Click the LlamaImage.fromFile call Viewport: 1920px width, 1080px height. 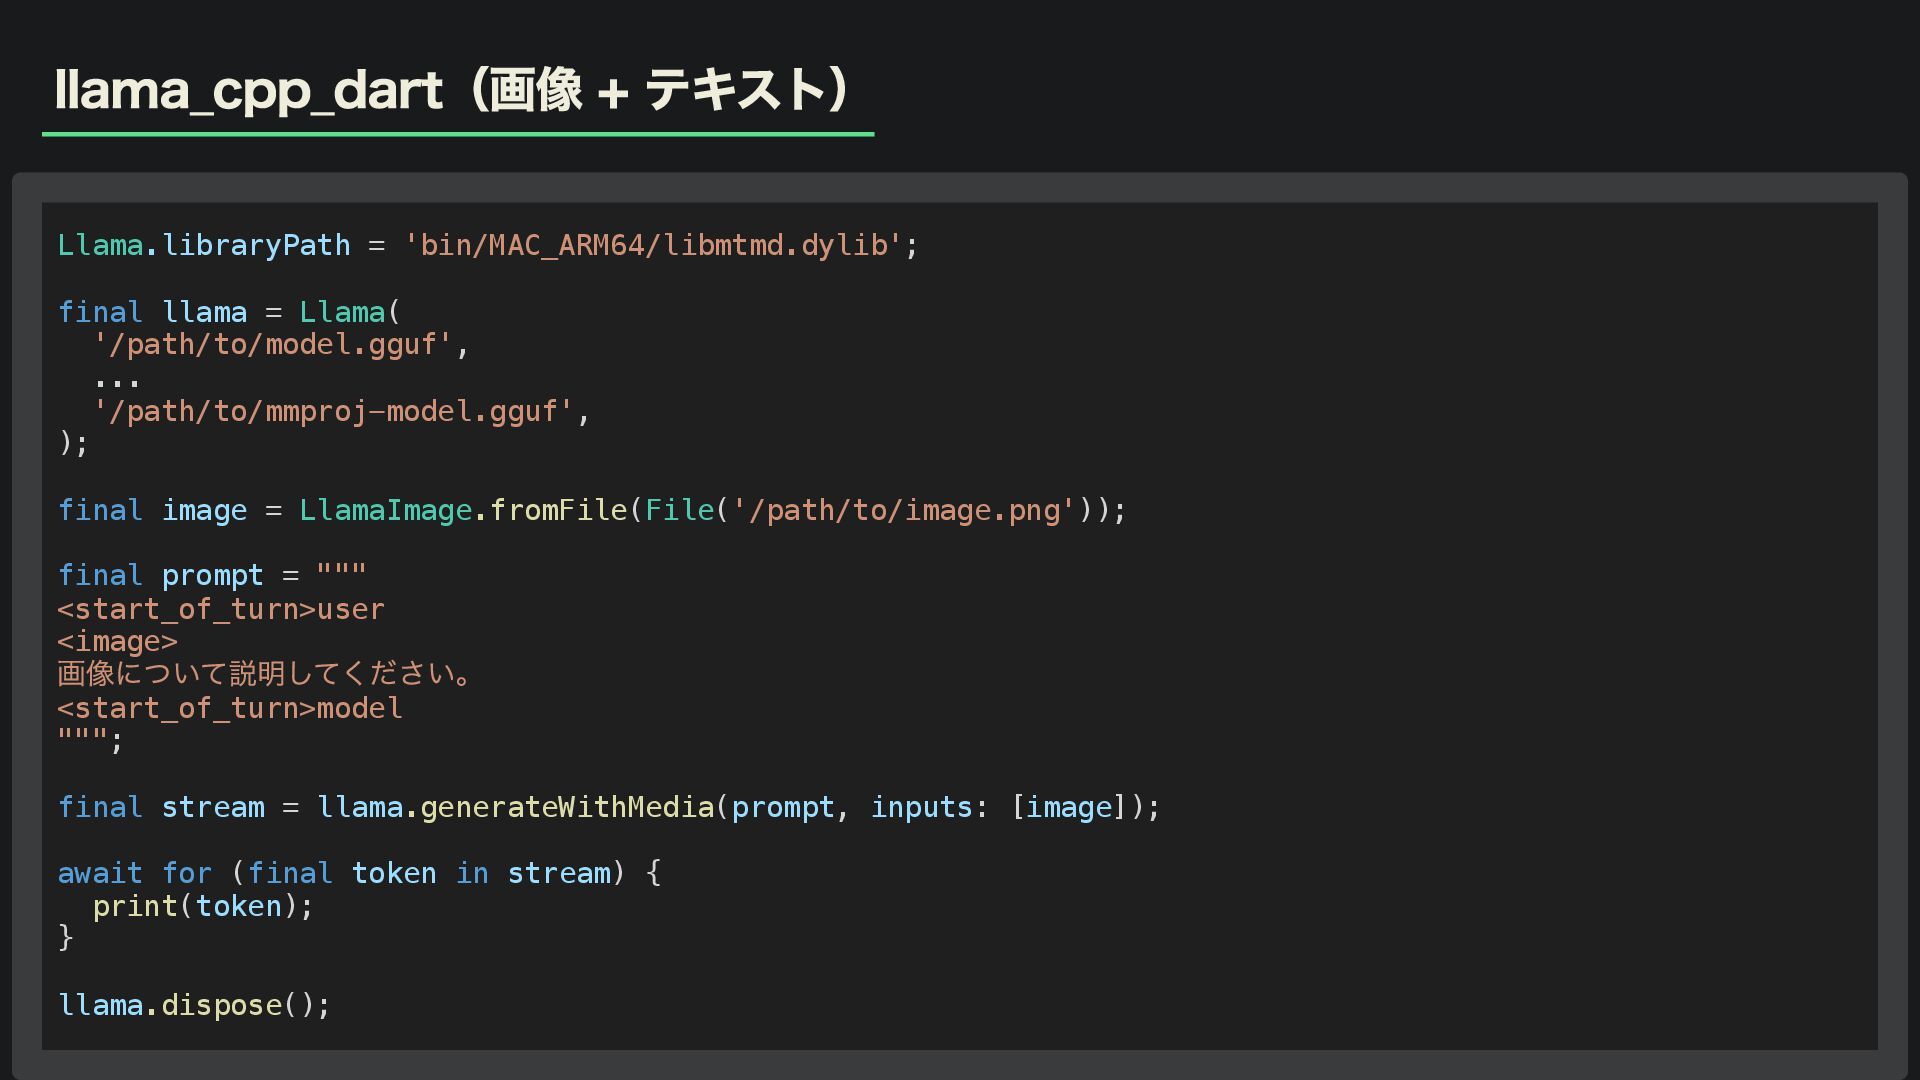463,510
